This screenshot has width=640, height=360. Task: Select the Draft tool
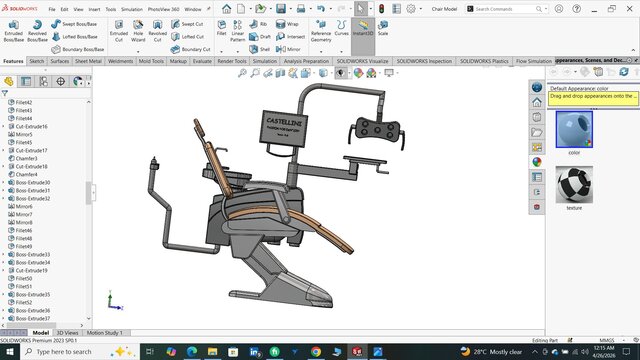(x=260, y=37)
